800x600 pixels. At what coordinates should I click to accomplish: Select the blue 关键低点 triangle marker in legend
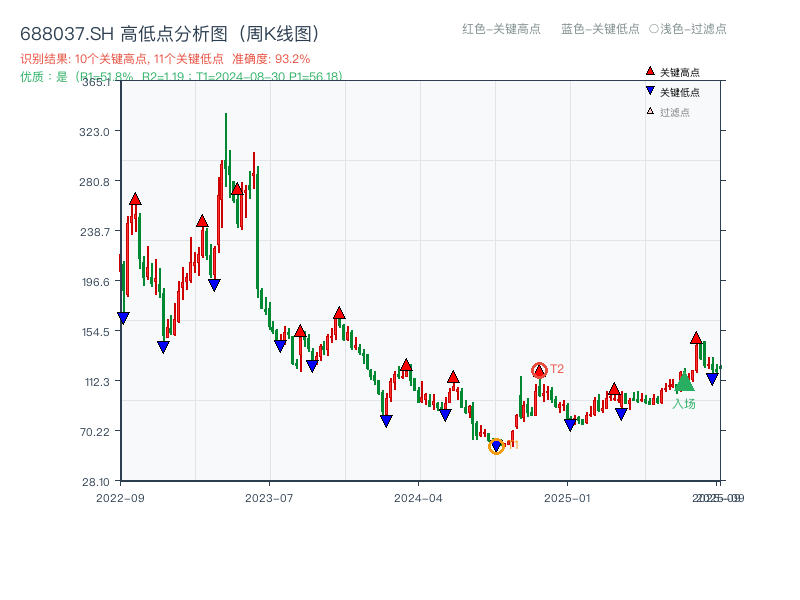tap(650, 90)
